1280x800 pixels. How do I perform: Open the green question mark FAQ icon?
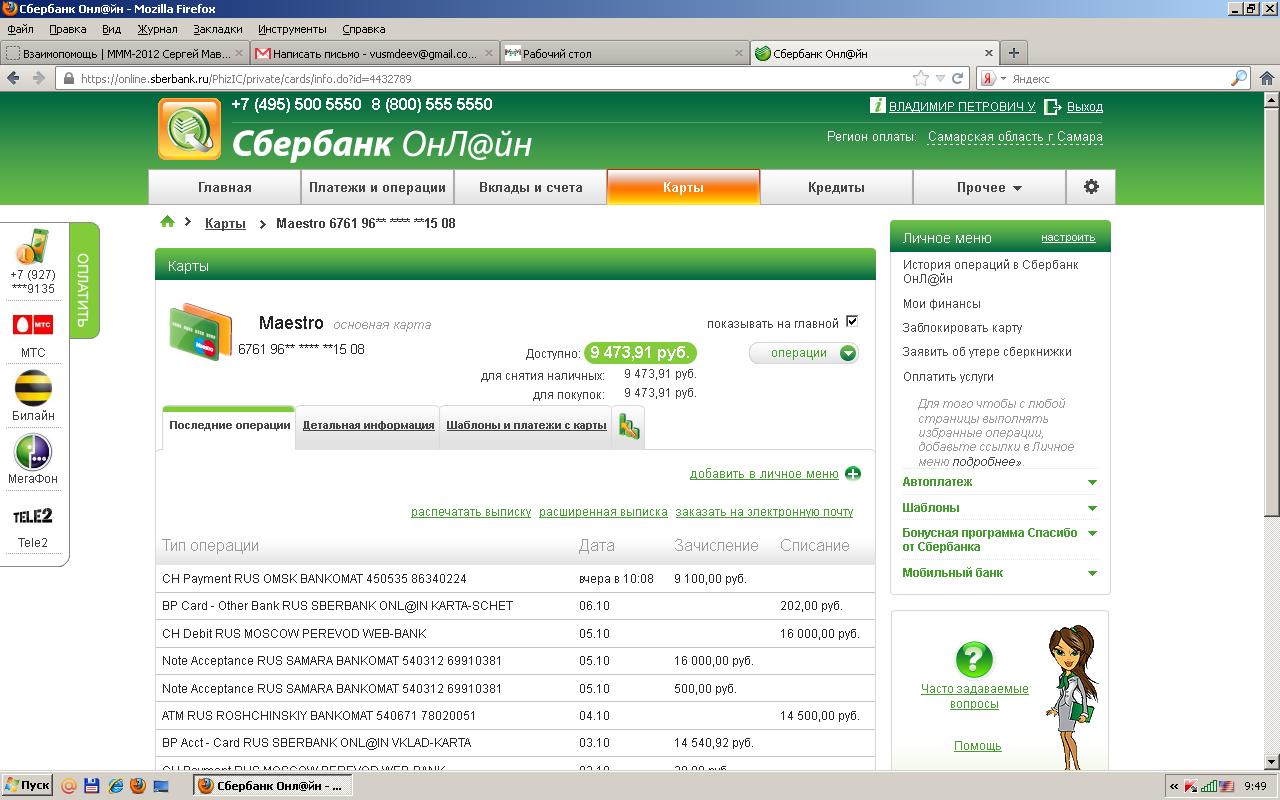tap(974, 660)
